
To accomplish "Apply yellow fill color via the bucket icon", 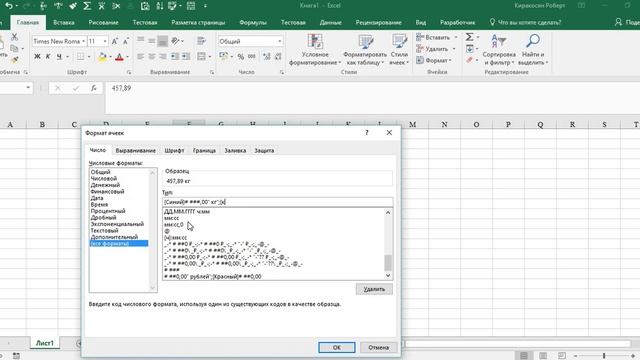I will (102, 57).
